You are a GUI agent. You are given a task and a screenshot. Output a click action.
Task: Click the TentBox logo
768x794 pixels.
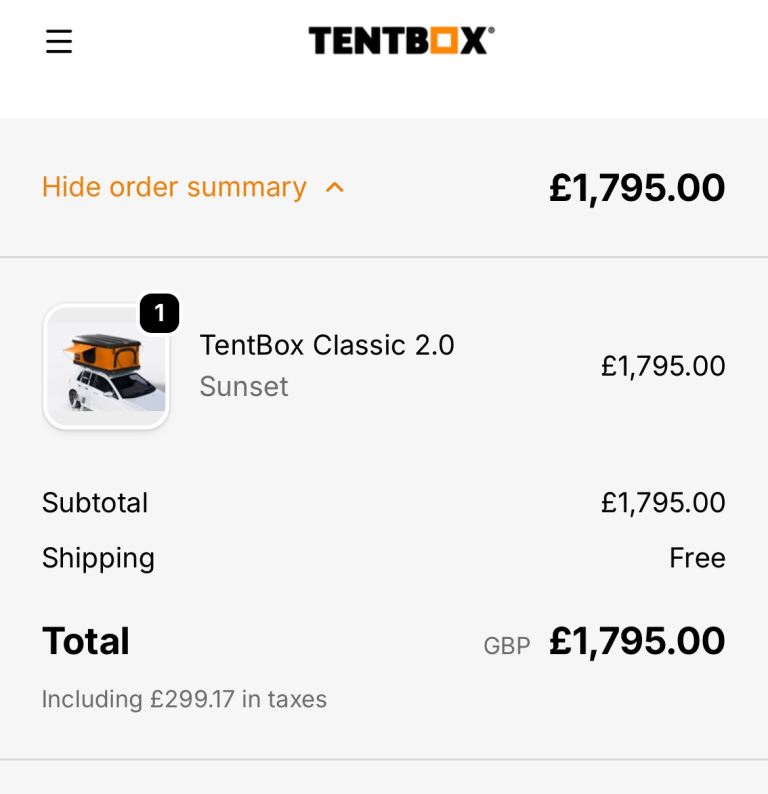[400, 41]
